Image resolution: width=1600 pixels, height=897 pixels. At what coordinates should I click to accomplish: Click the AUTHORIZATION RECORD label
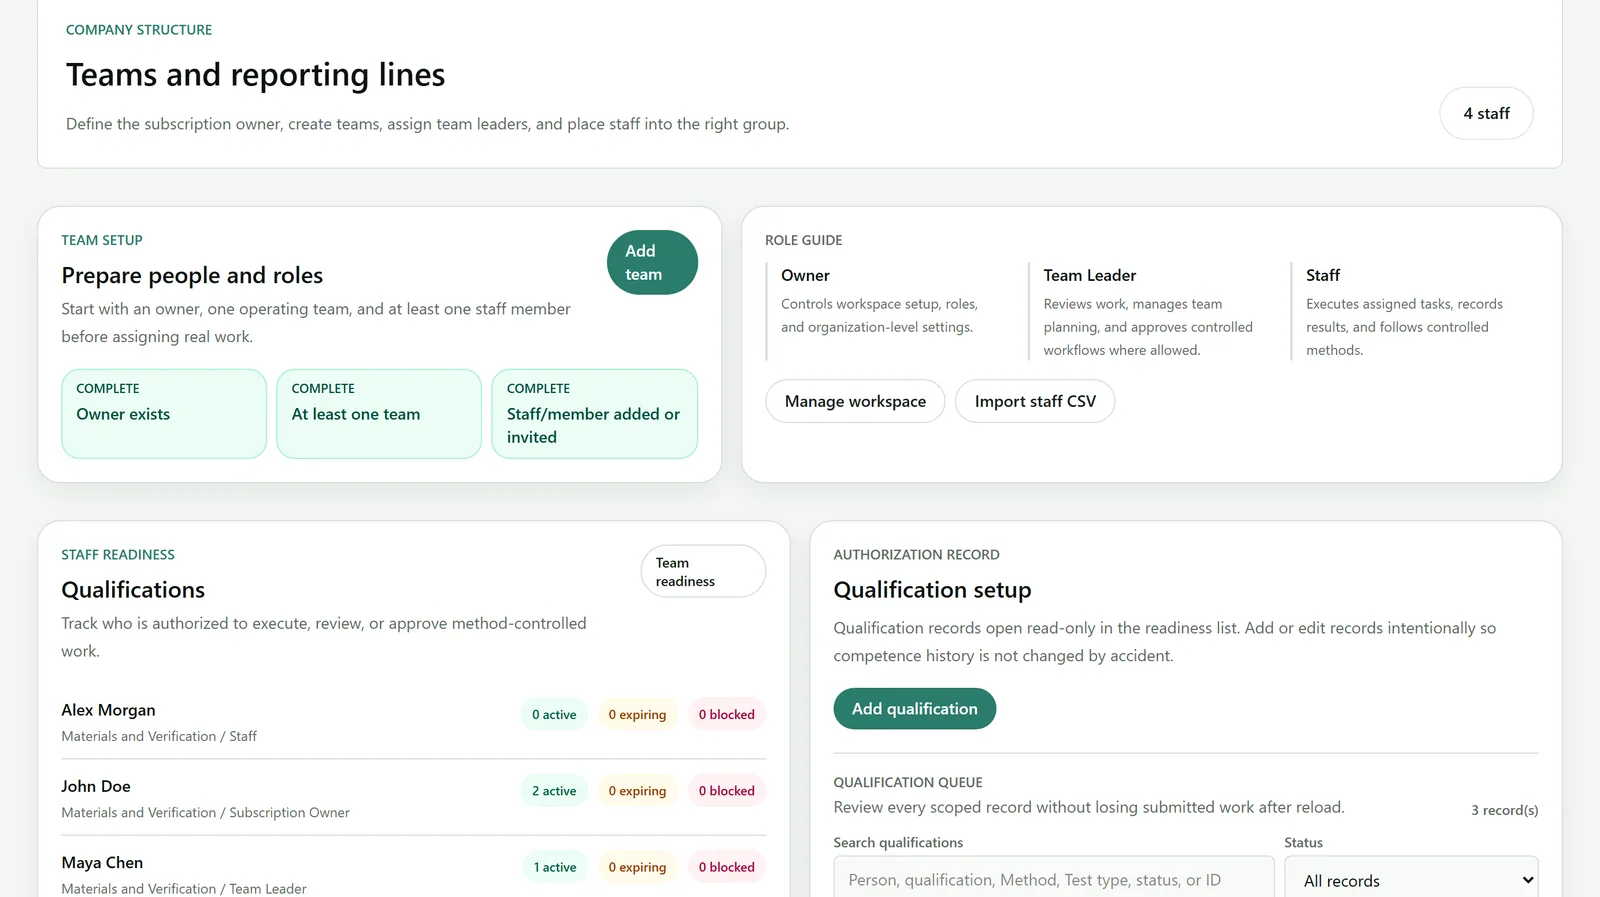tap(917, 555)
